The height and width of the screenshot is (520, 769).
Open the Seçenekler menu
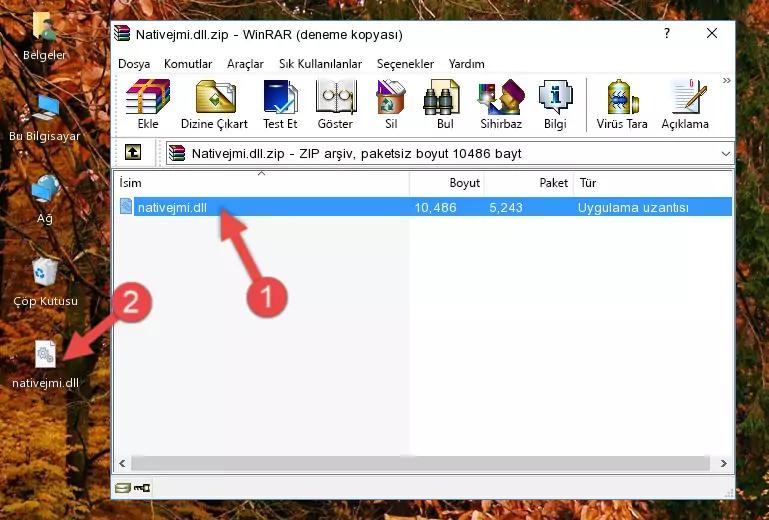point(405,64)
